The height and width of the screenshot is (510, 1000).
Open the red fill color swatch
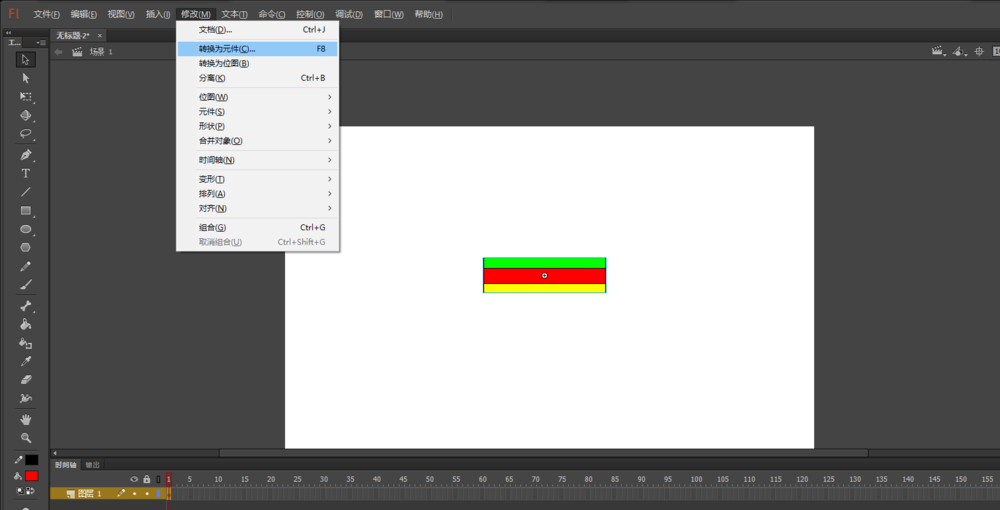(32, 476)
